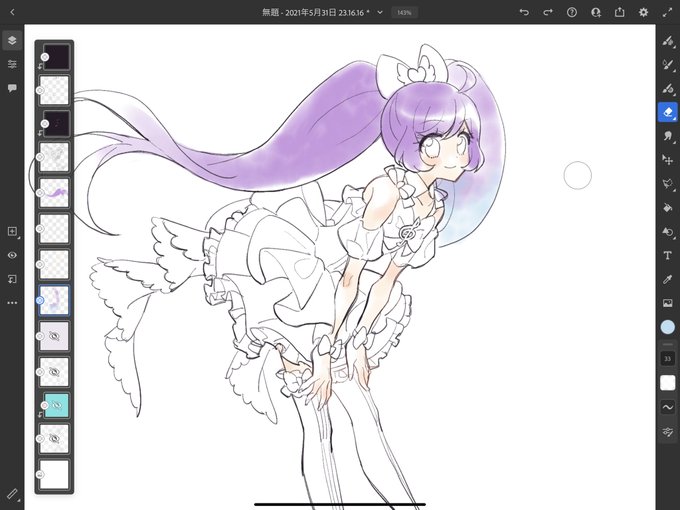Image resolution: width=680 pixels, height=510 pixels.
Task: Undo the last stroke
Action: point(524,12)
